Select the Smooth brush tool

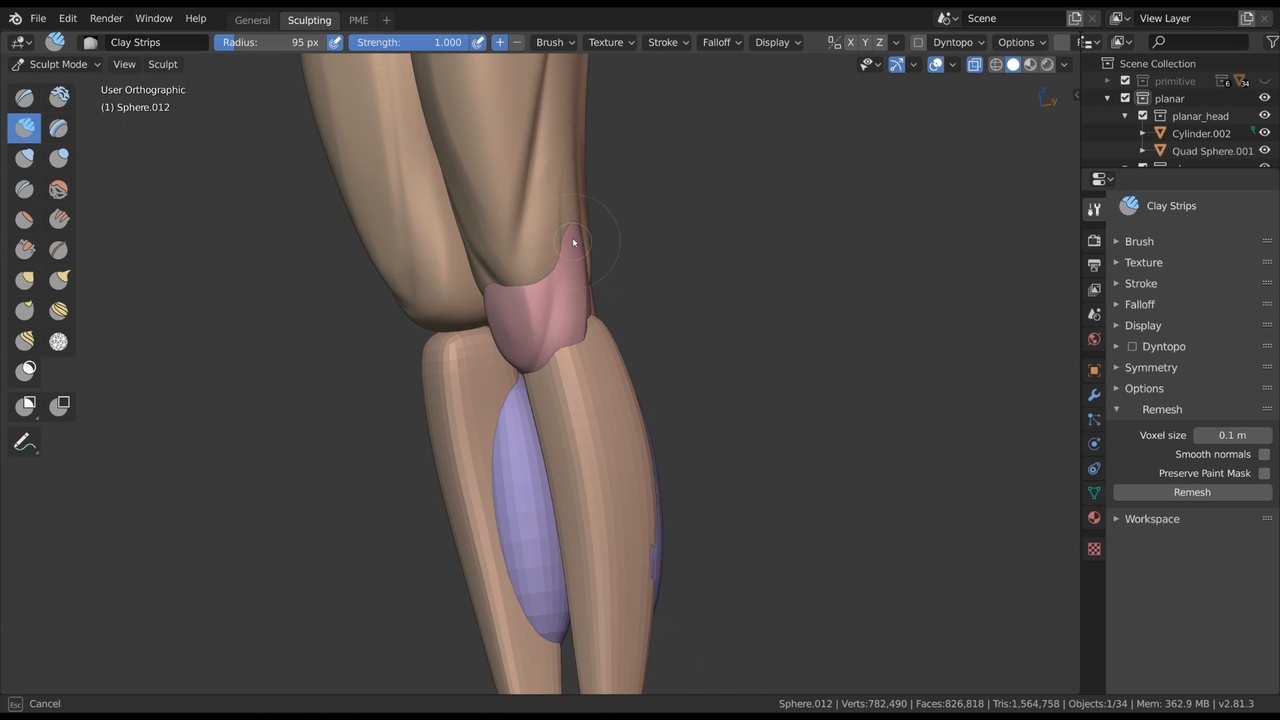click(x=59, y=188)
